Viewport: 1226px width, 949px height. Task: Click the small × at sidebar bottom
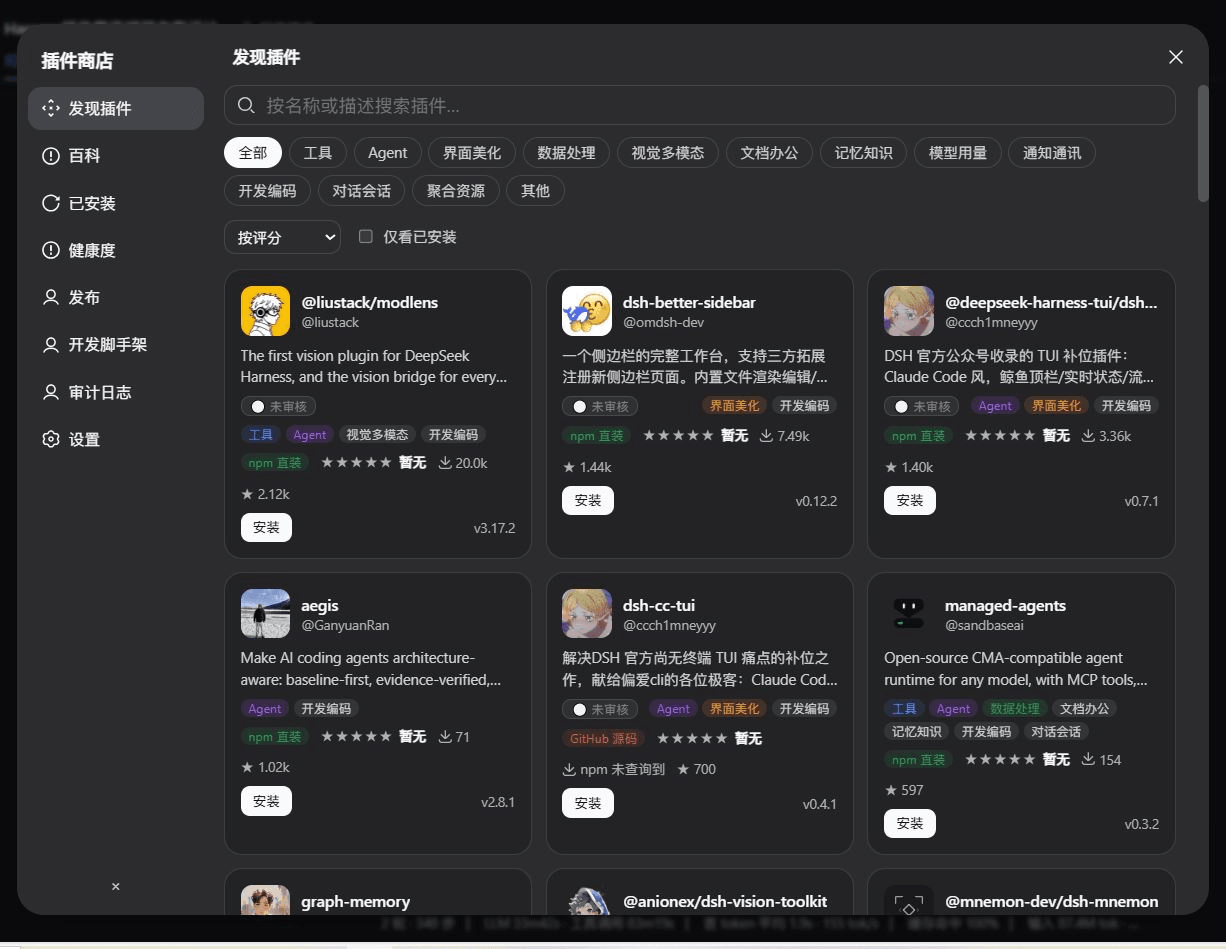pyautogui.click(x=115, y=886)
